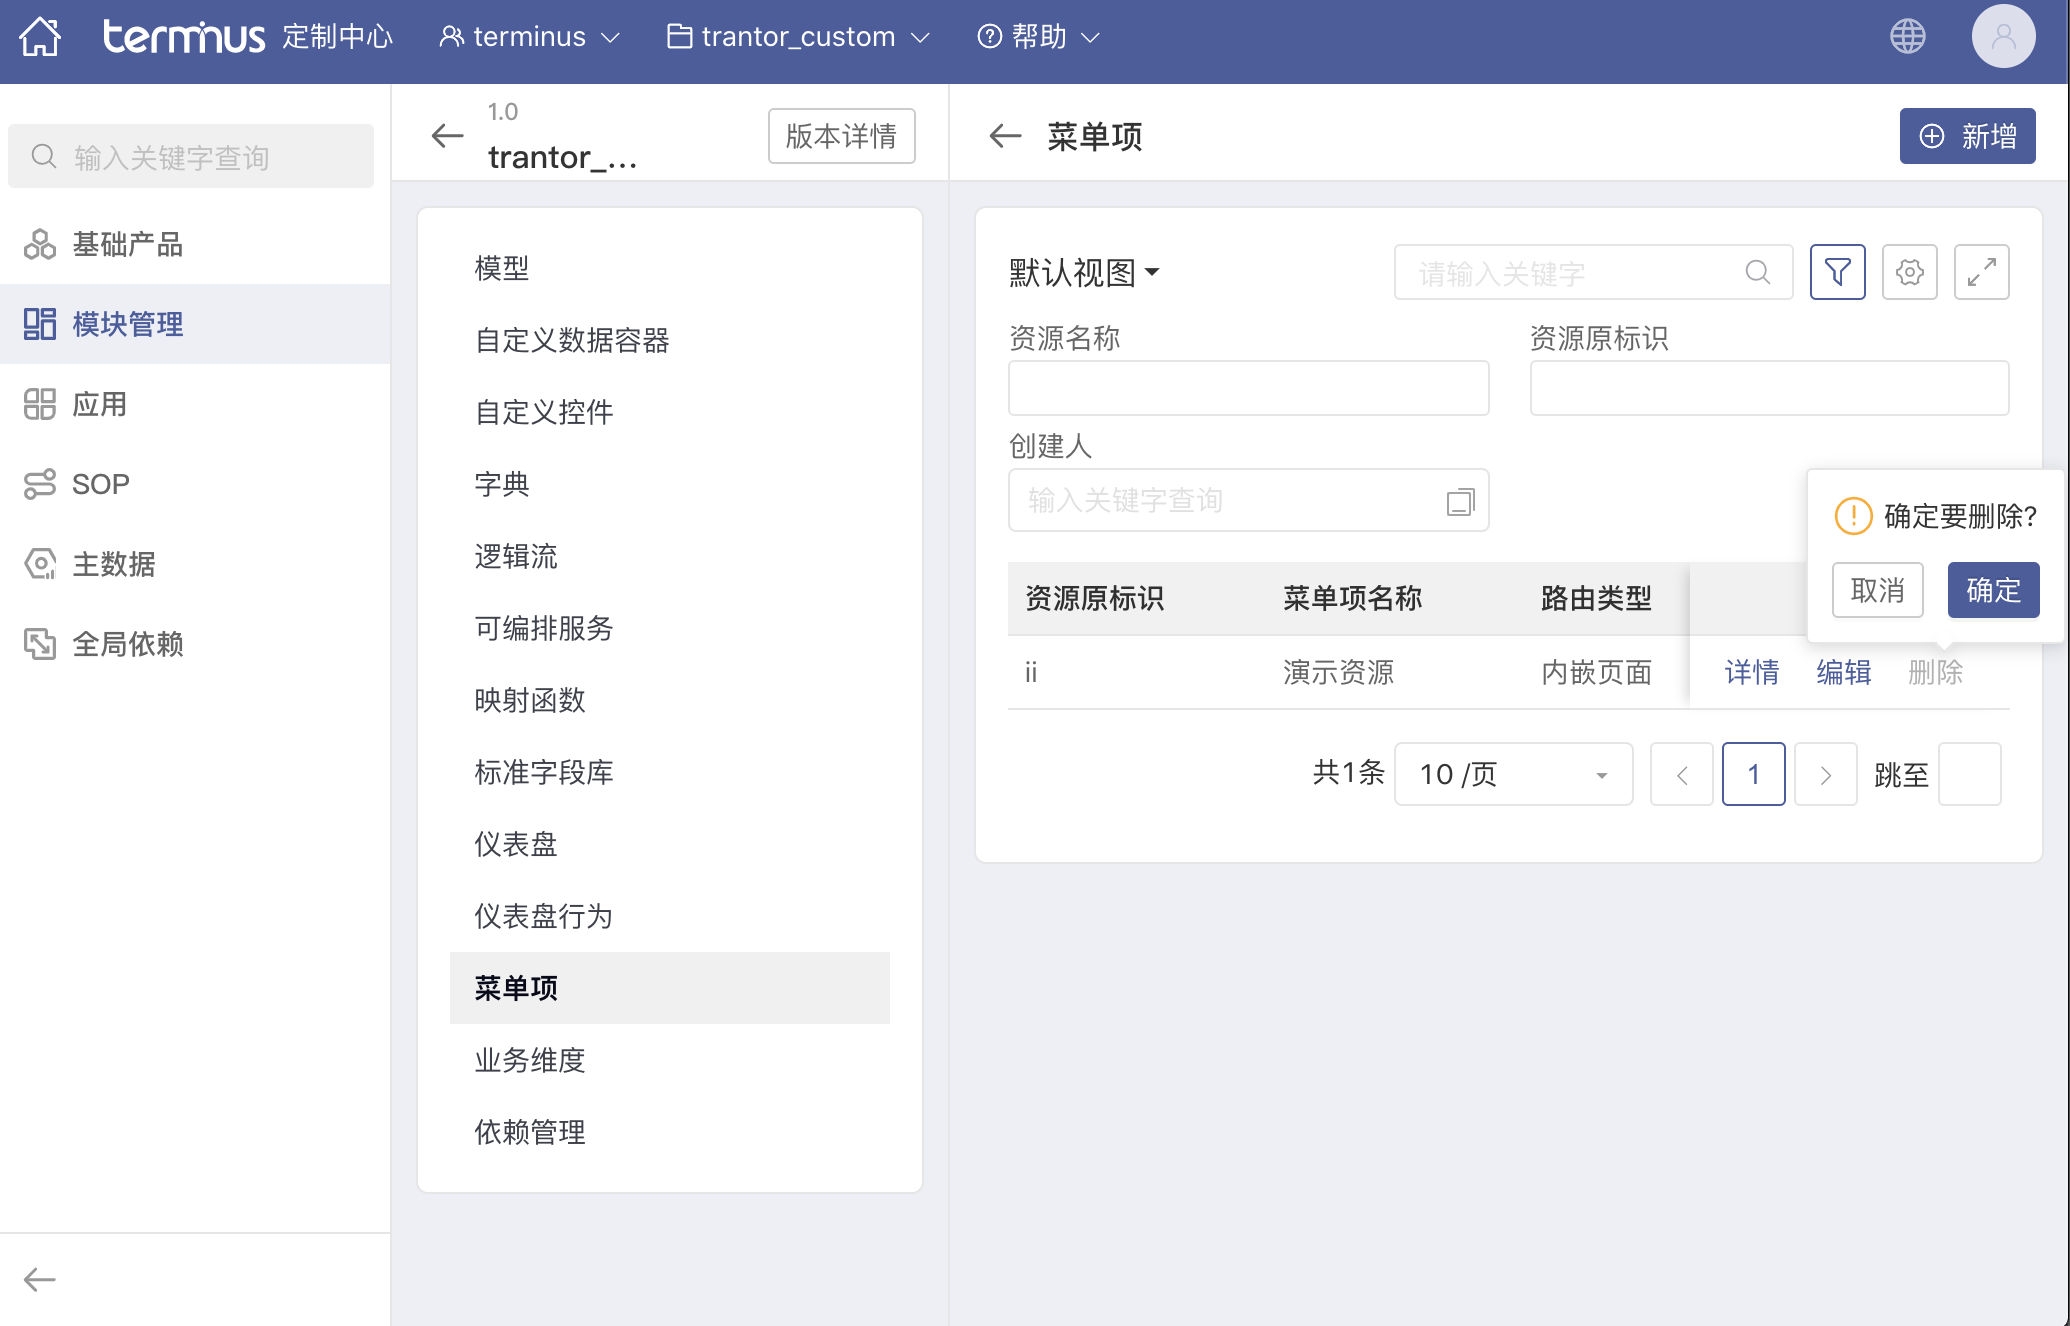Expand table to fullscreen icon

point(1981,272)
